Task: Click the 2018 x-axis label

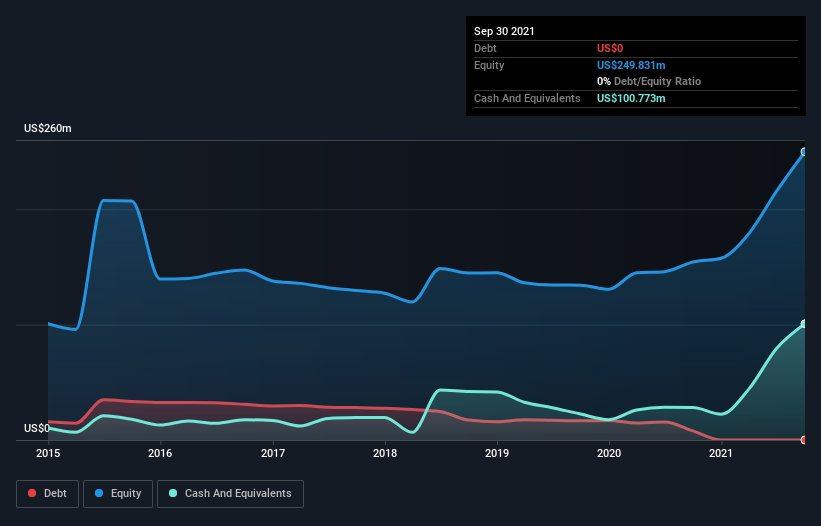Action: tap(385, 453)
